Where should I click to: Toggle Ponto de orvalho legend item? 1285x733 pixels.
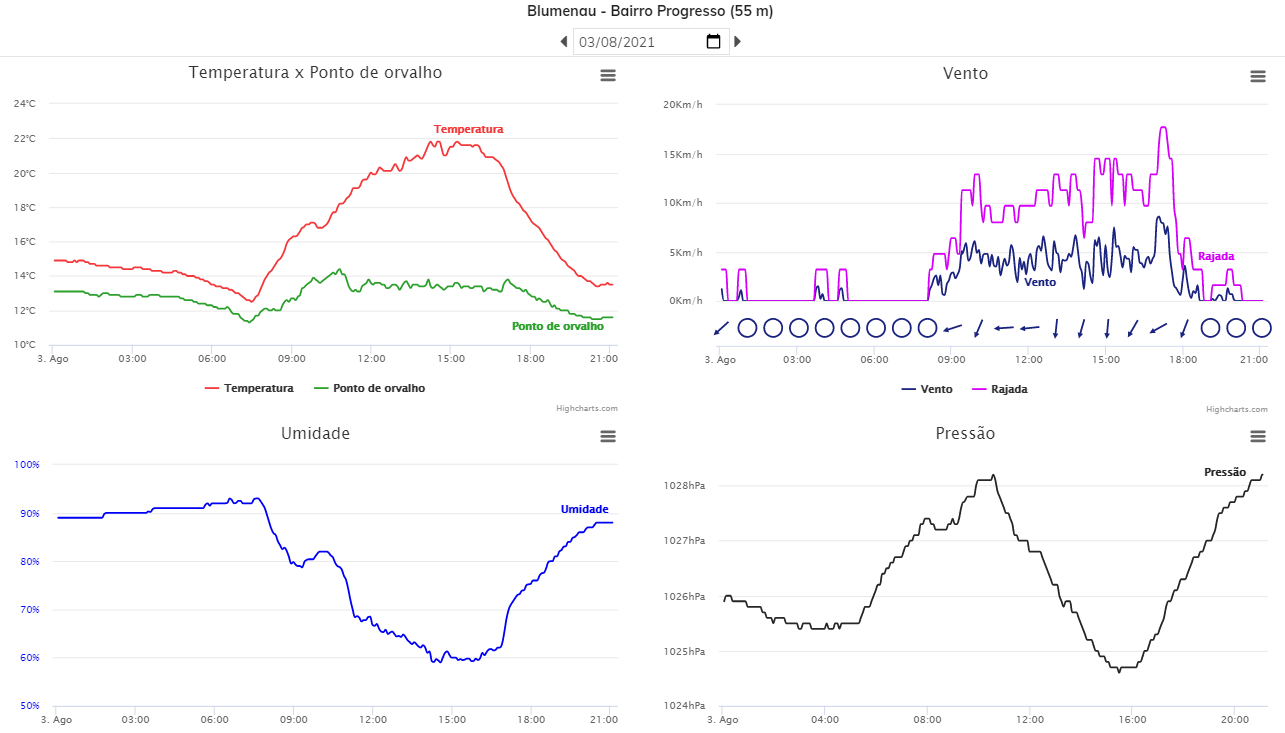(369, 388)
